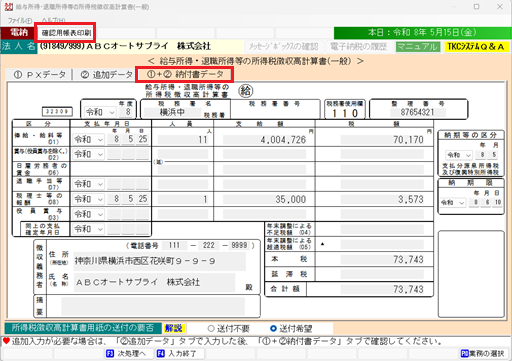Viewport: 512px width, 361px height.
Task: Click the code box 32309
Action: click(x=57, y=112)
